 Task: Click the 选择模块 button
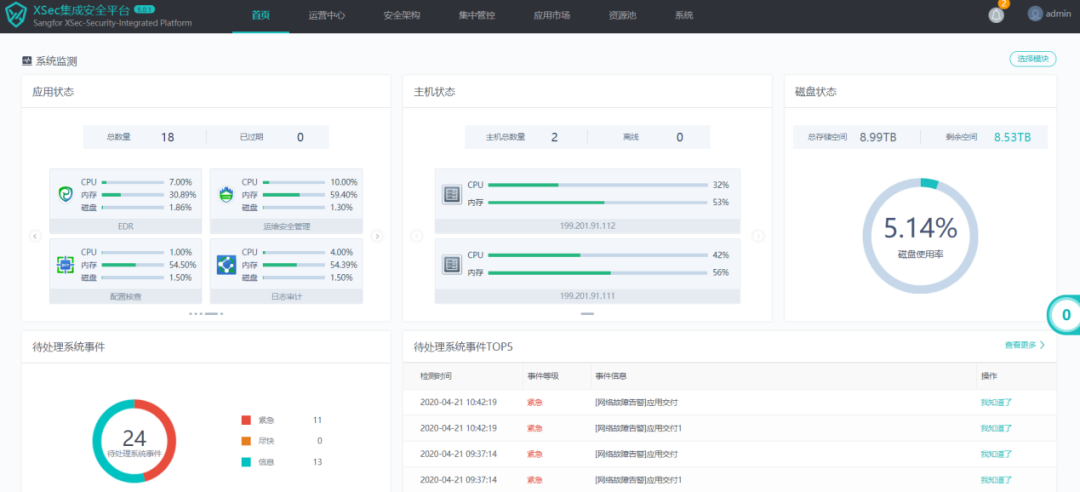coord(1033,60)
